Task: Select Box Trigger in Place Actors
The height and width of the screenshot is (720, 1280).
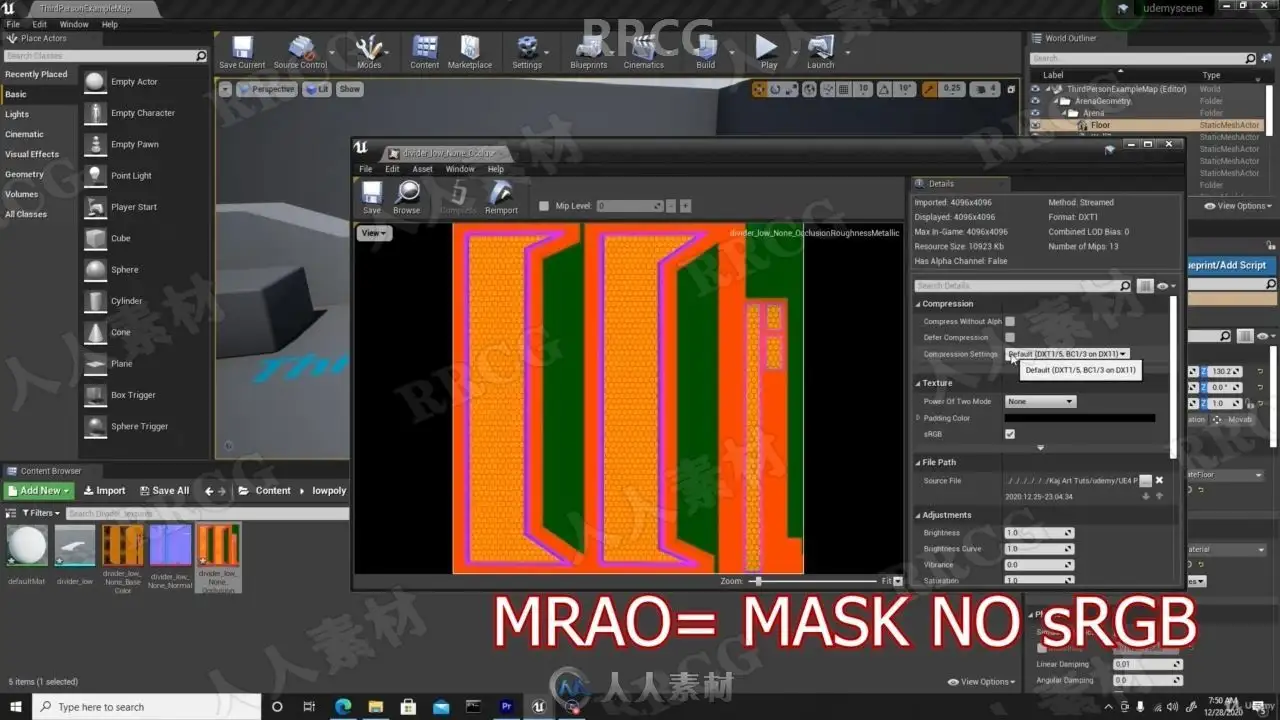Action: [x=133, y=395]
